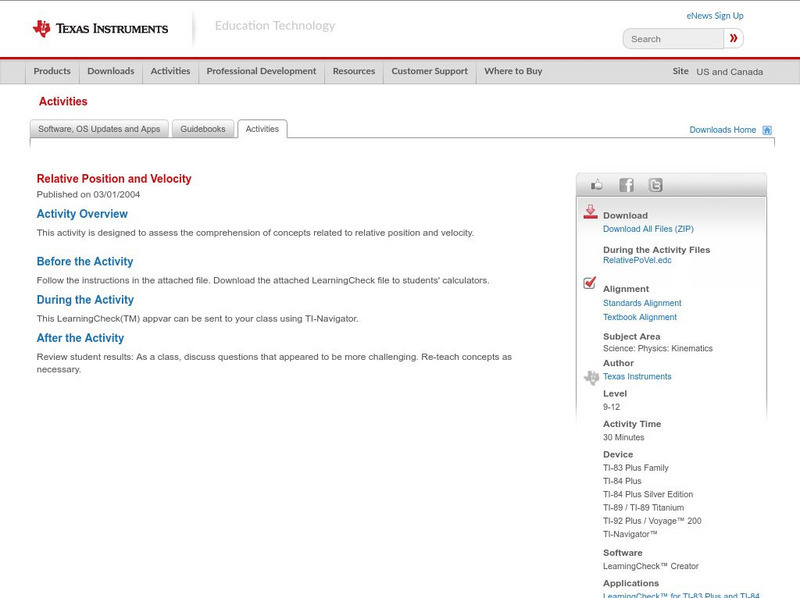Open the Where to Buy menu
The image size is (800, 598).
[513, 71]
